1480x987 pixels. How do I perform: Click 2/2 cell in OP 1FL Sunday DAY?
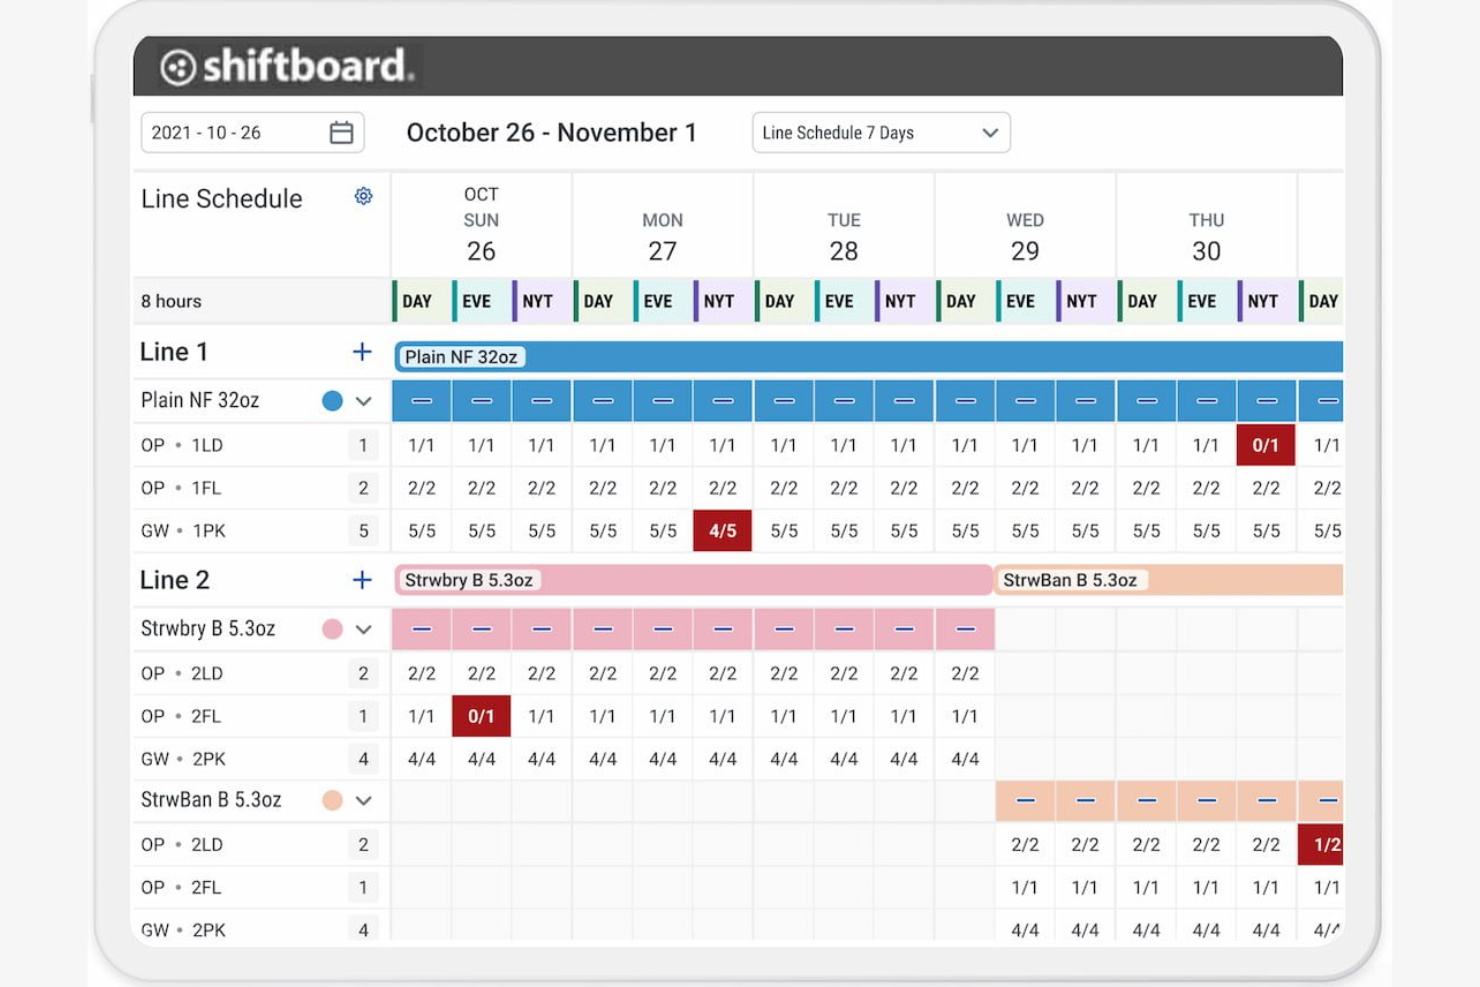click(421, 488)
